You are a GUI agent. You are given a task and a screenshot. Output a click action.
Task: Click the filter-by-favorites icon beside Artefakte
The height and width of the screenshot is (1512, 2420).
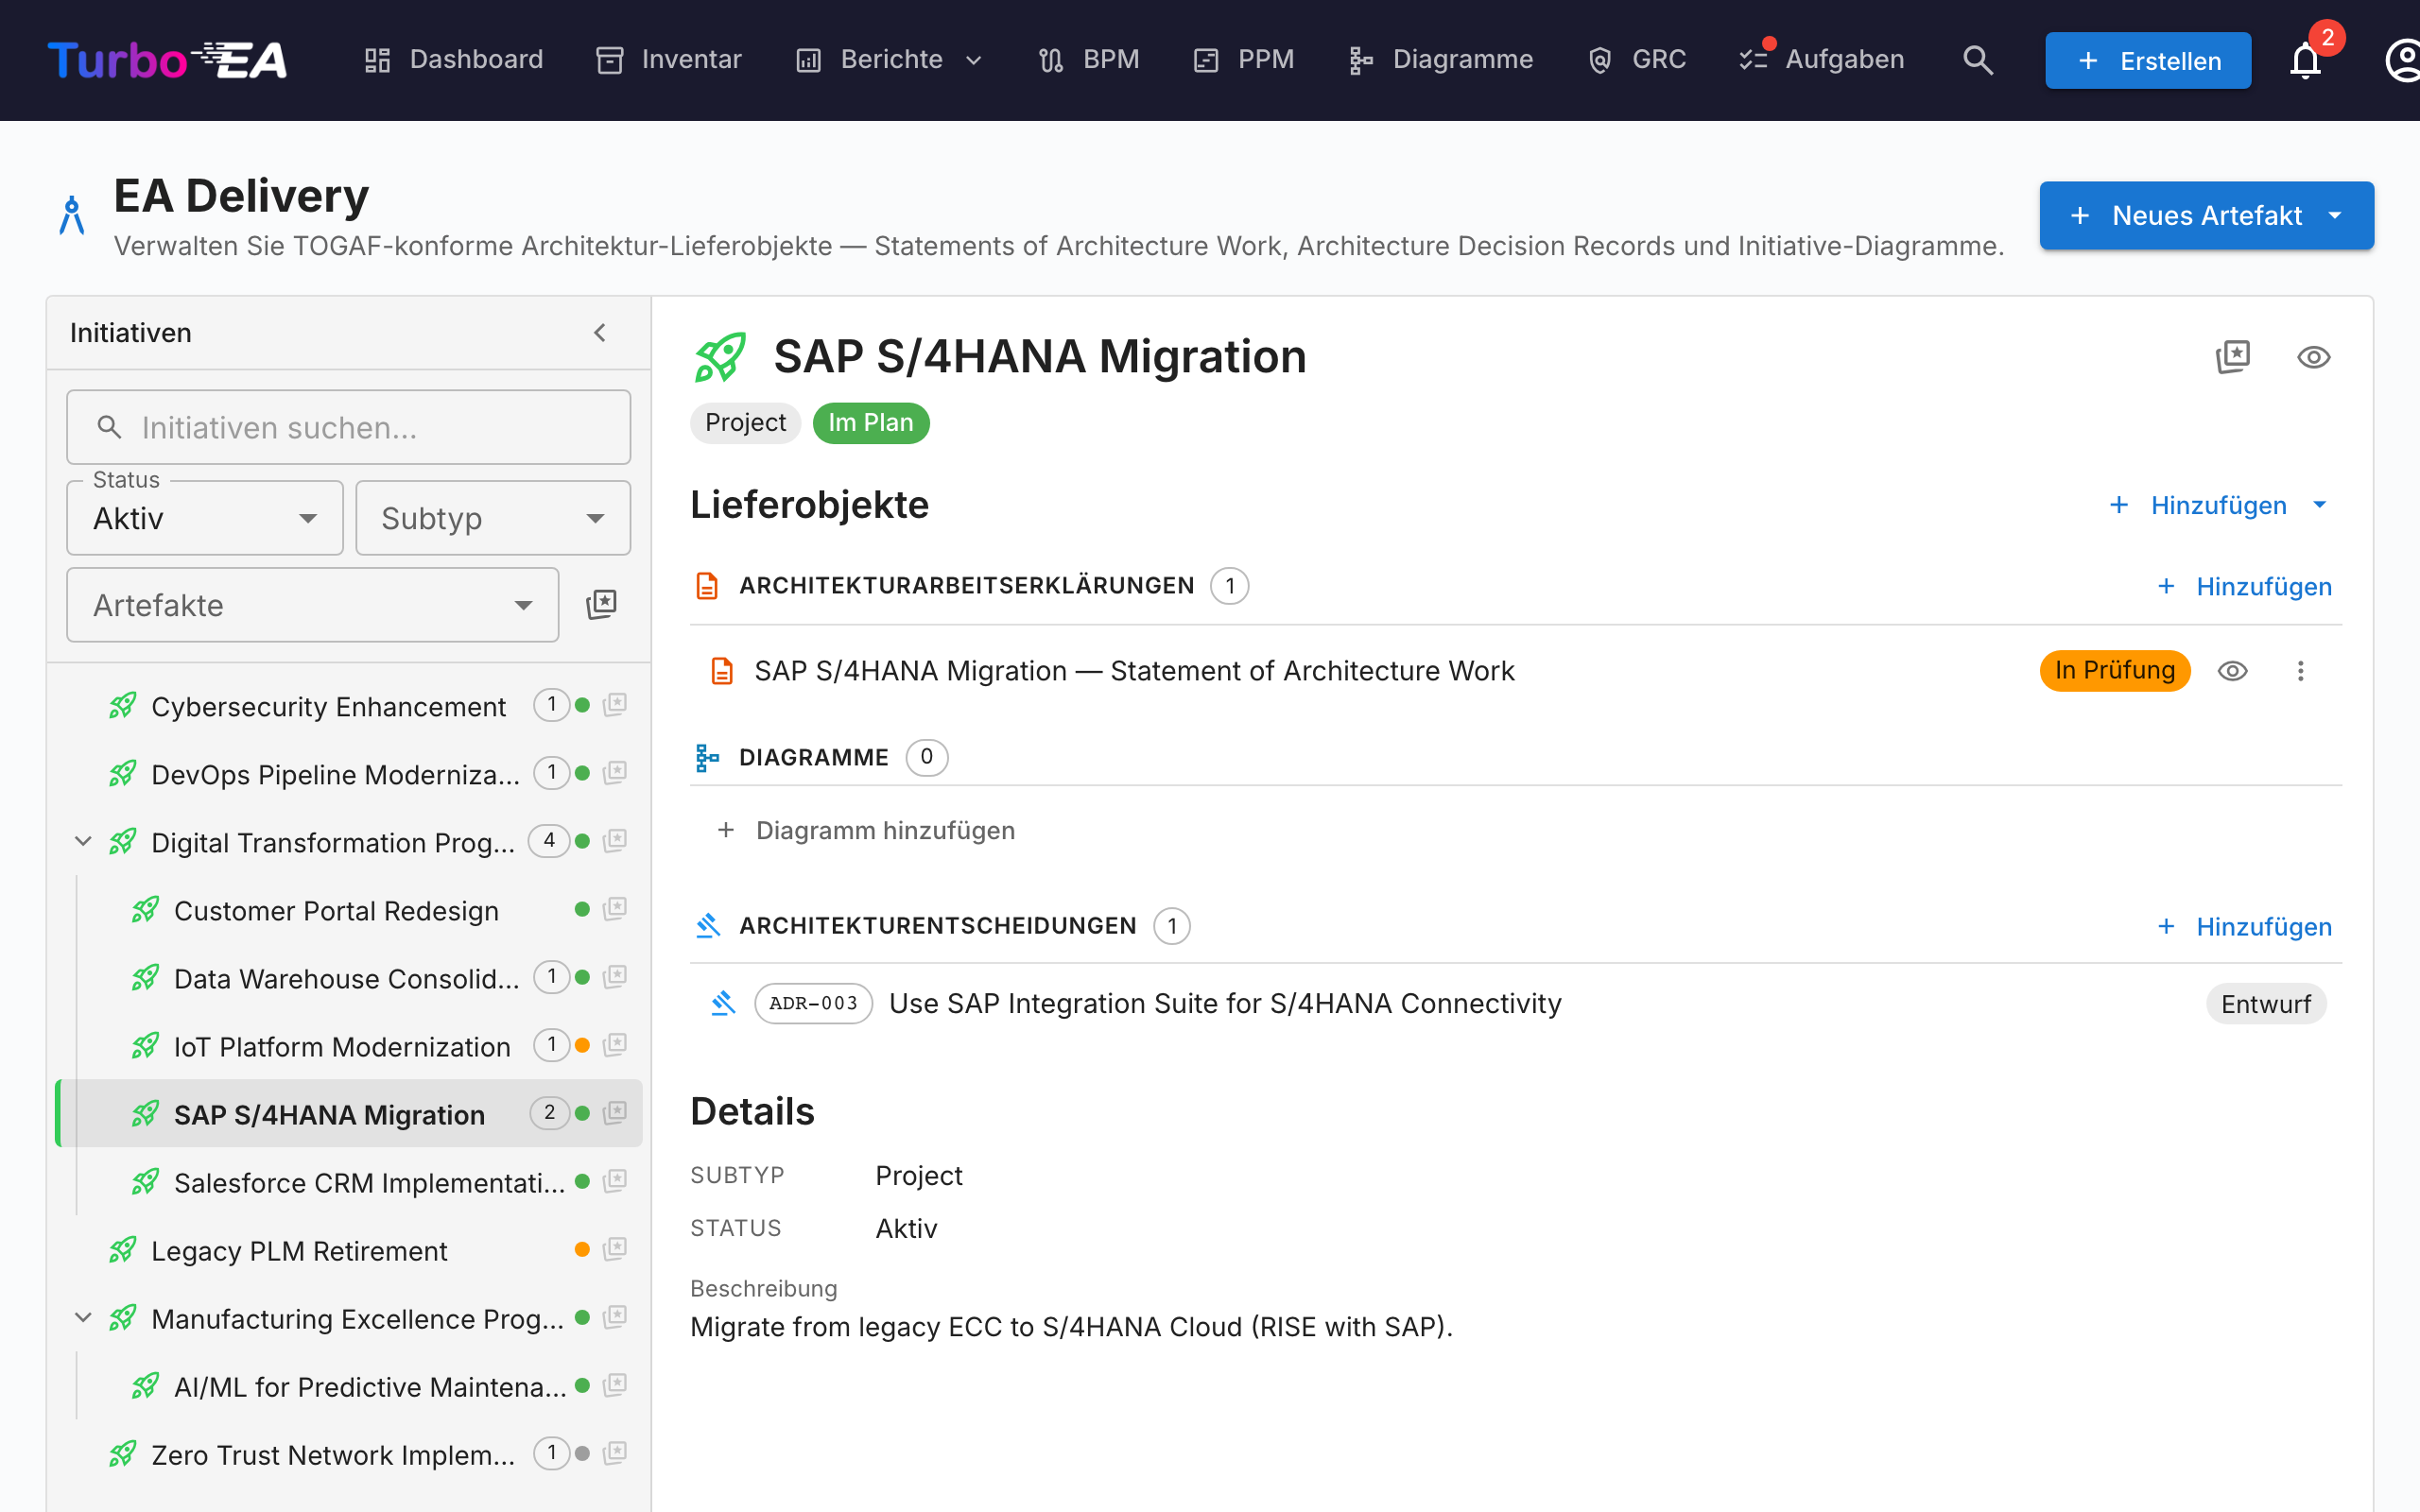(601, 604)
